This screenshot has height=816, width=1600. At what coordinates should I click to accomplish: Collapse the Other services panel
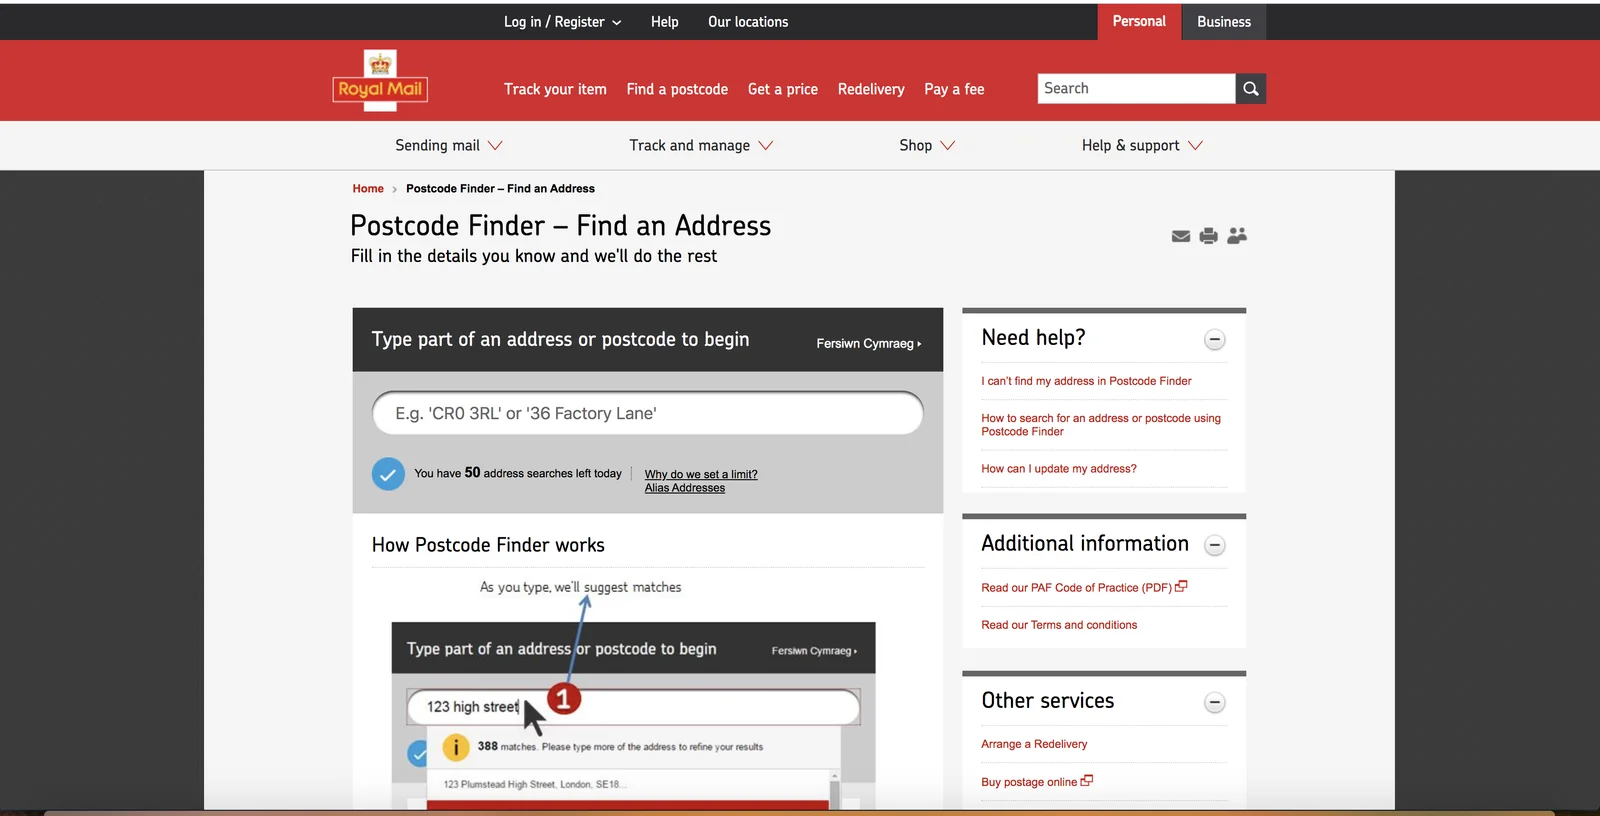(1215, 702)
